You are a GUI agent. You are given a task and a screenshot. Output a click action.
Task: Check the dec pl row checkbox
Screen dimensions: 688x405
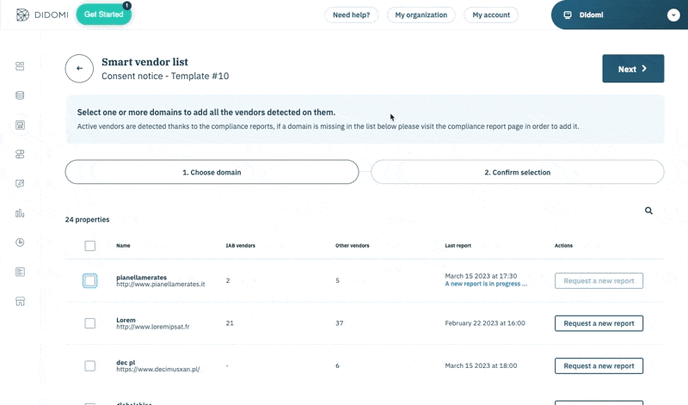tap(90, 366)
